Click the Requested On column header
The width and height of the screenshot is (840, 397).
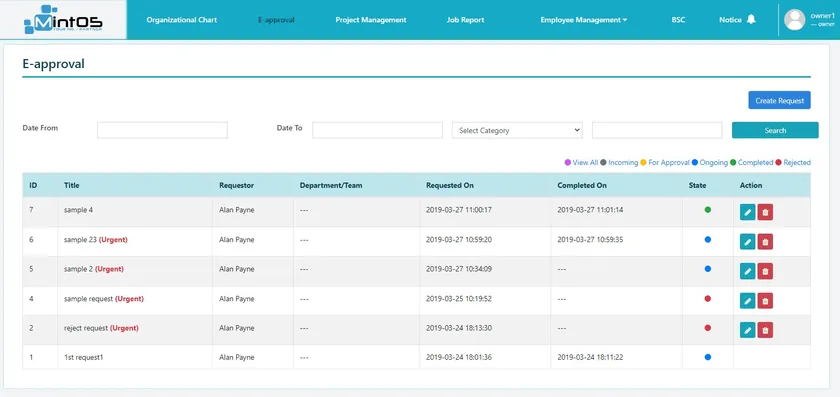pyautogui.click(x=450, y=185)
